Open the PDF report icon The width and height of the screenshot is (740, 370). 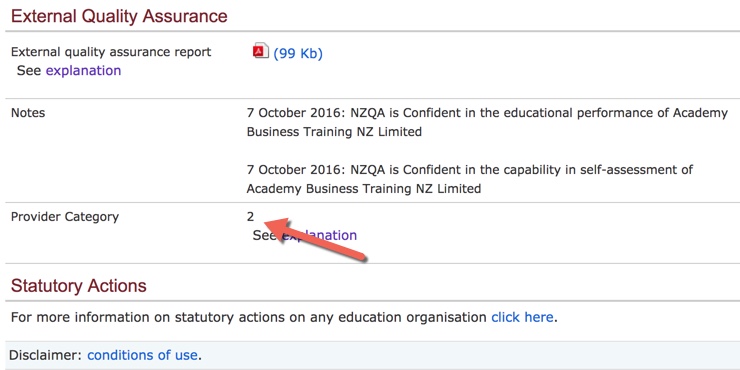point(261,50)
